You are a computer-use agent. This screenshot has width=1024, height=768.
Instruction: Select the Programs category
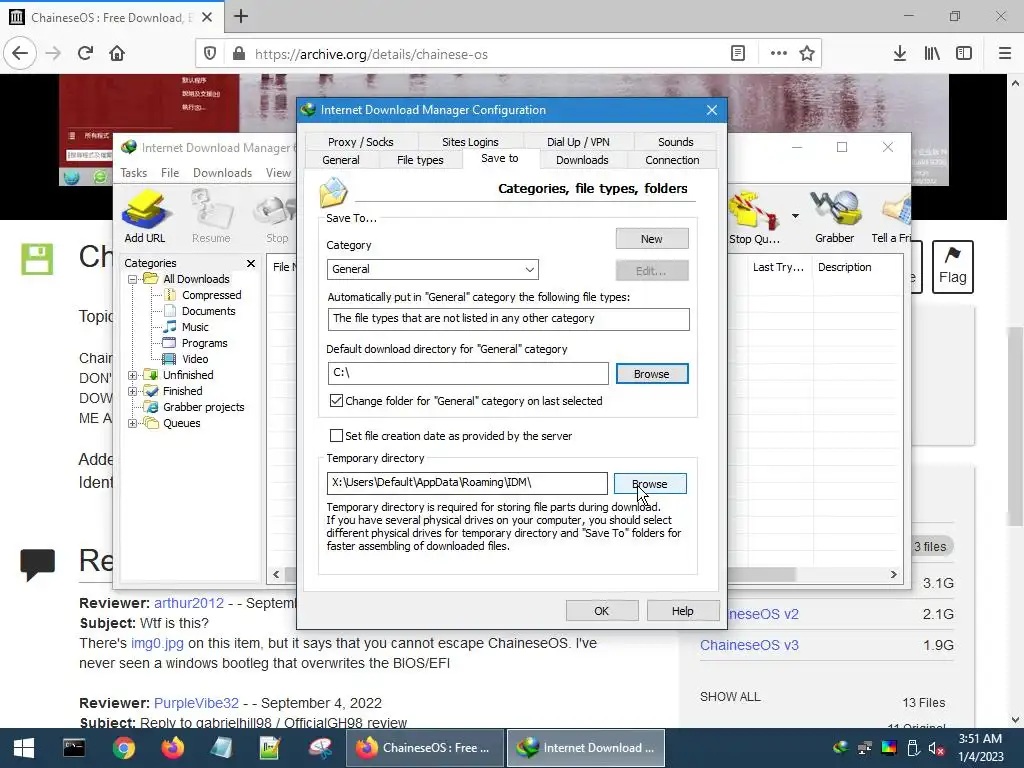204,343
